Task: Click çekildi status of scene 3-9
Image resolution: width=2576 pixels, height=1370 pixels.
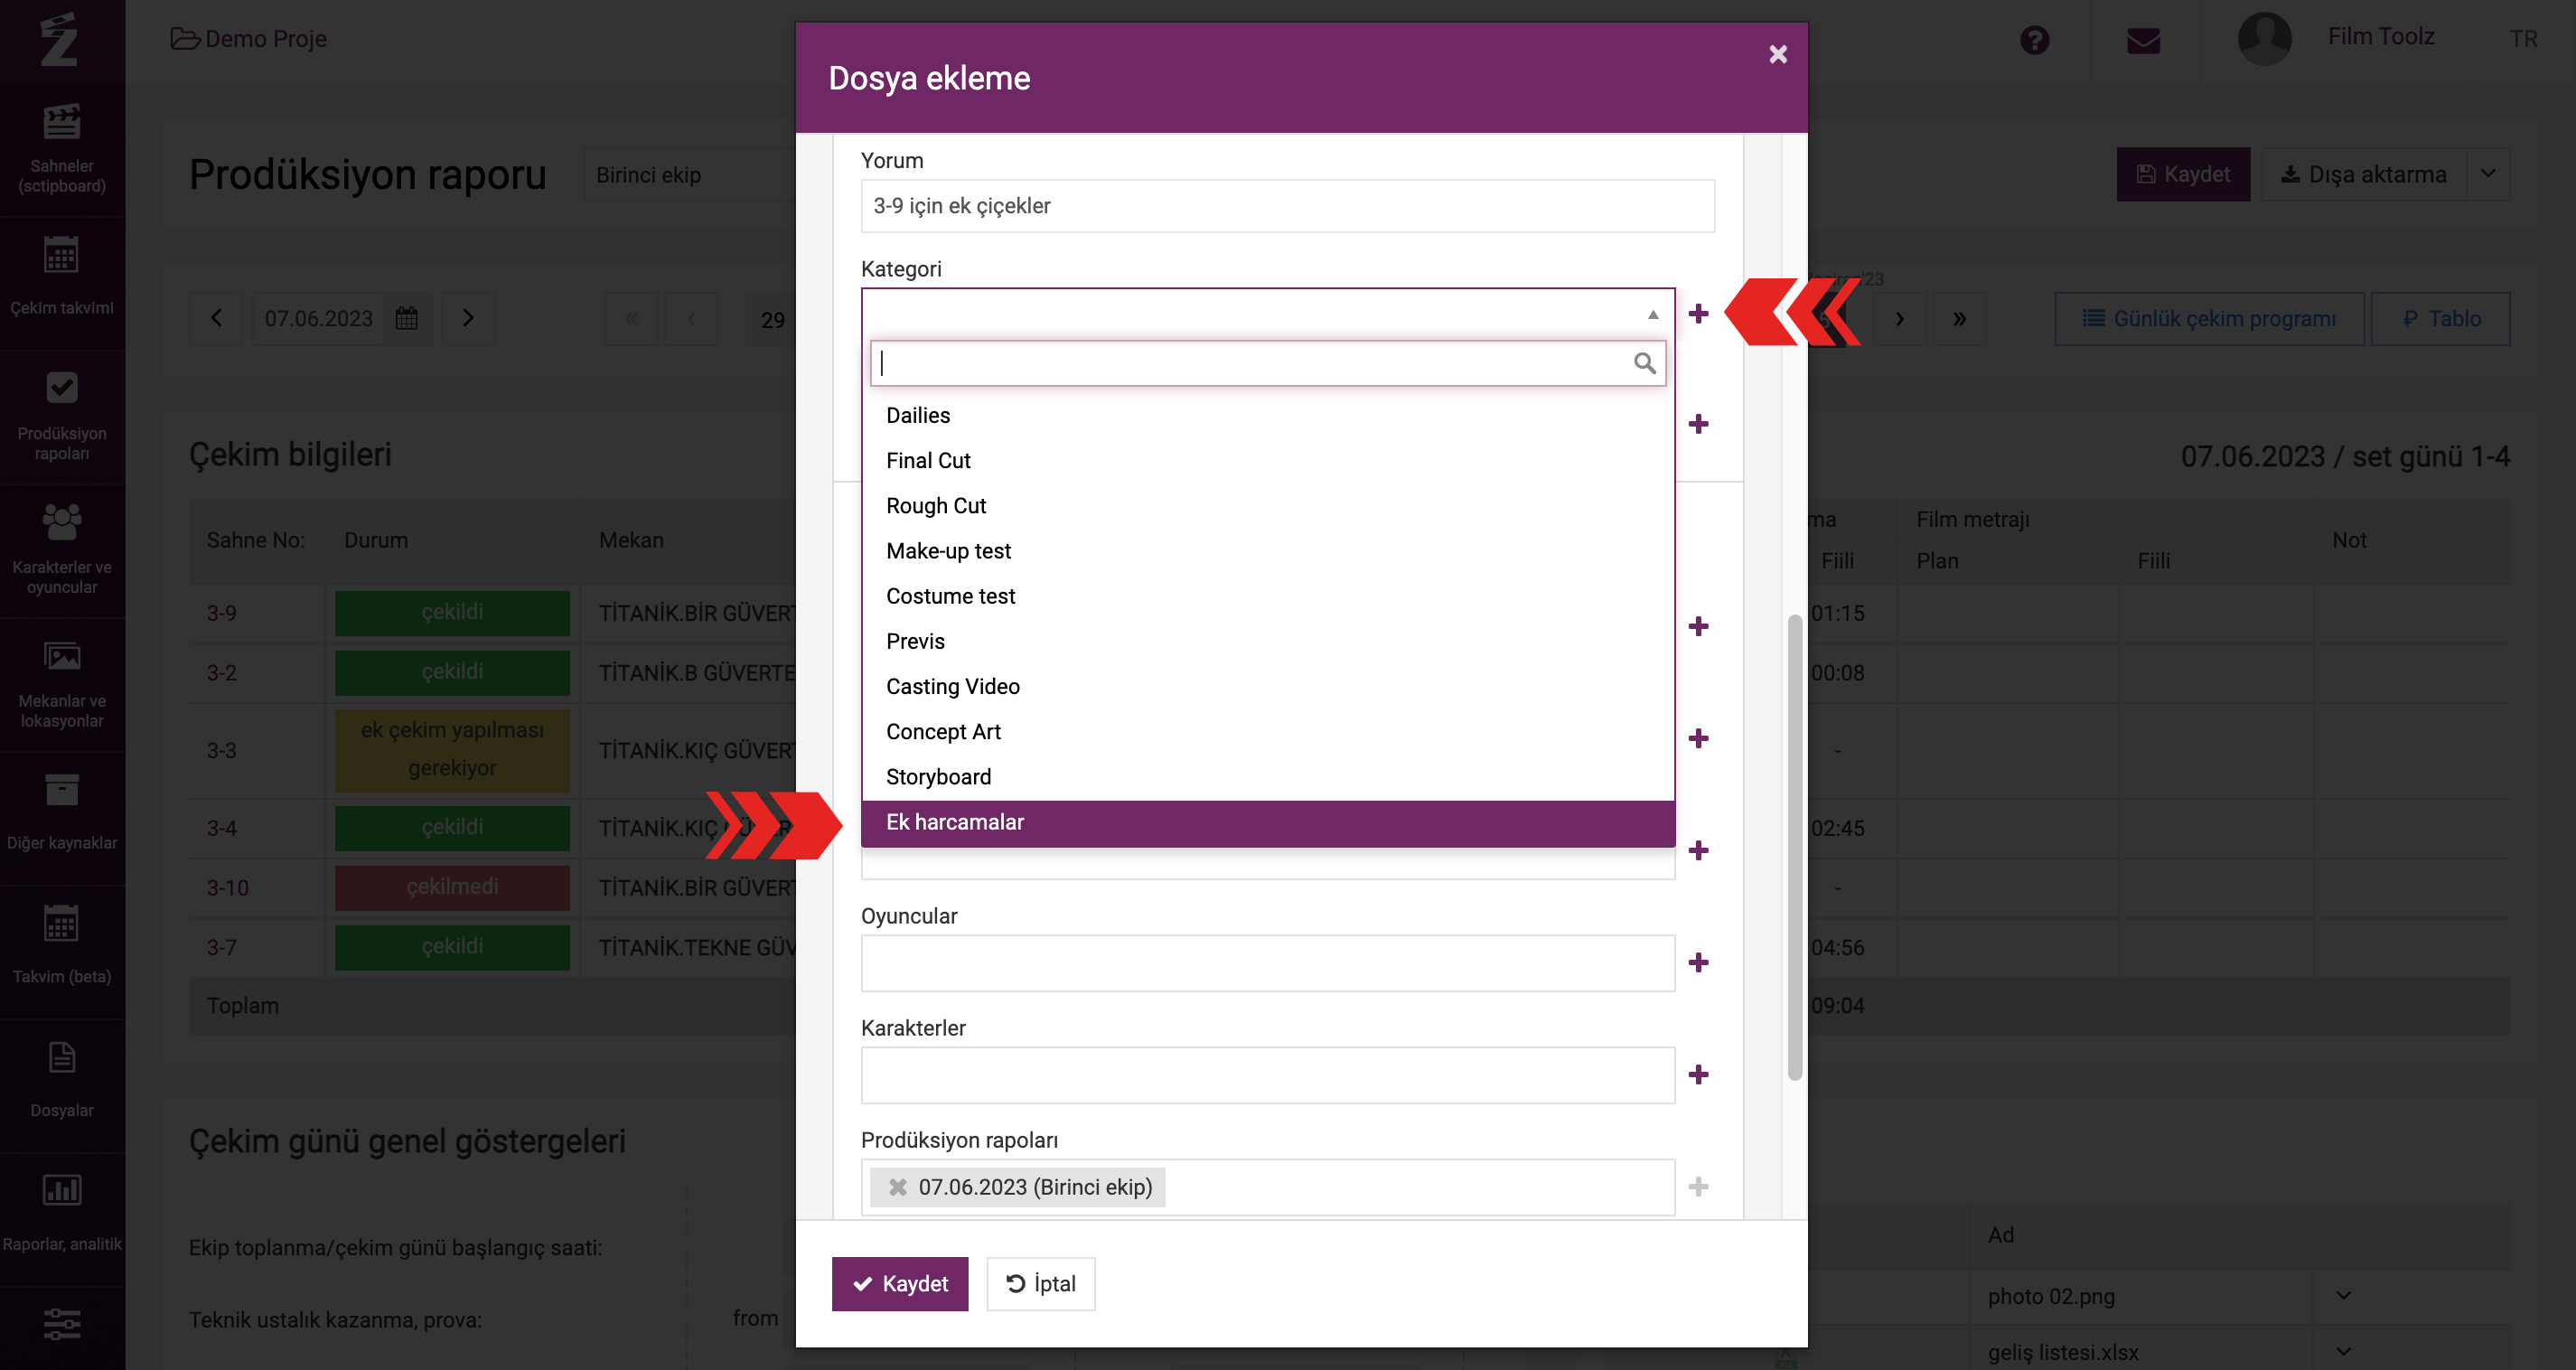Action: tap(452, 612)
